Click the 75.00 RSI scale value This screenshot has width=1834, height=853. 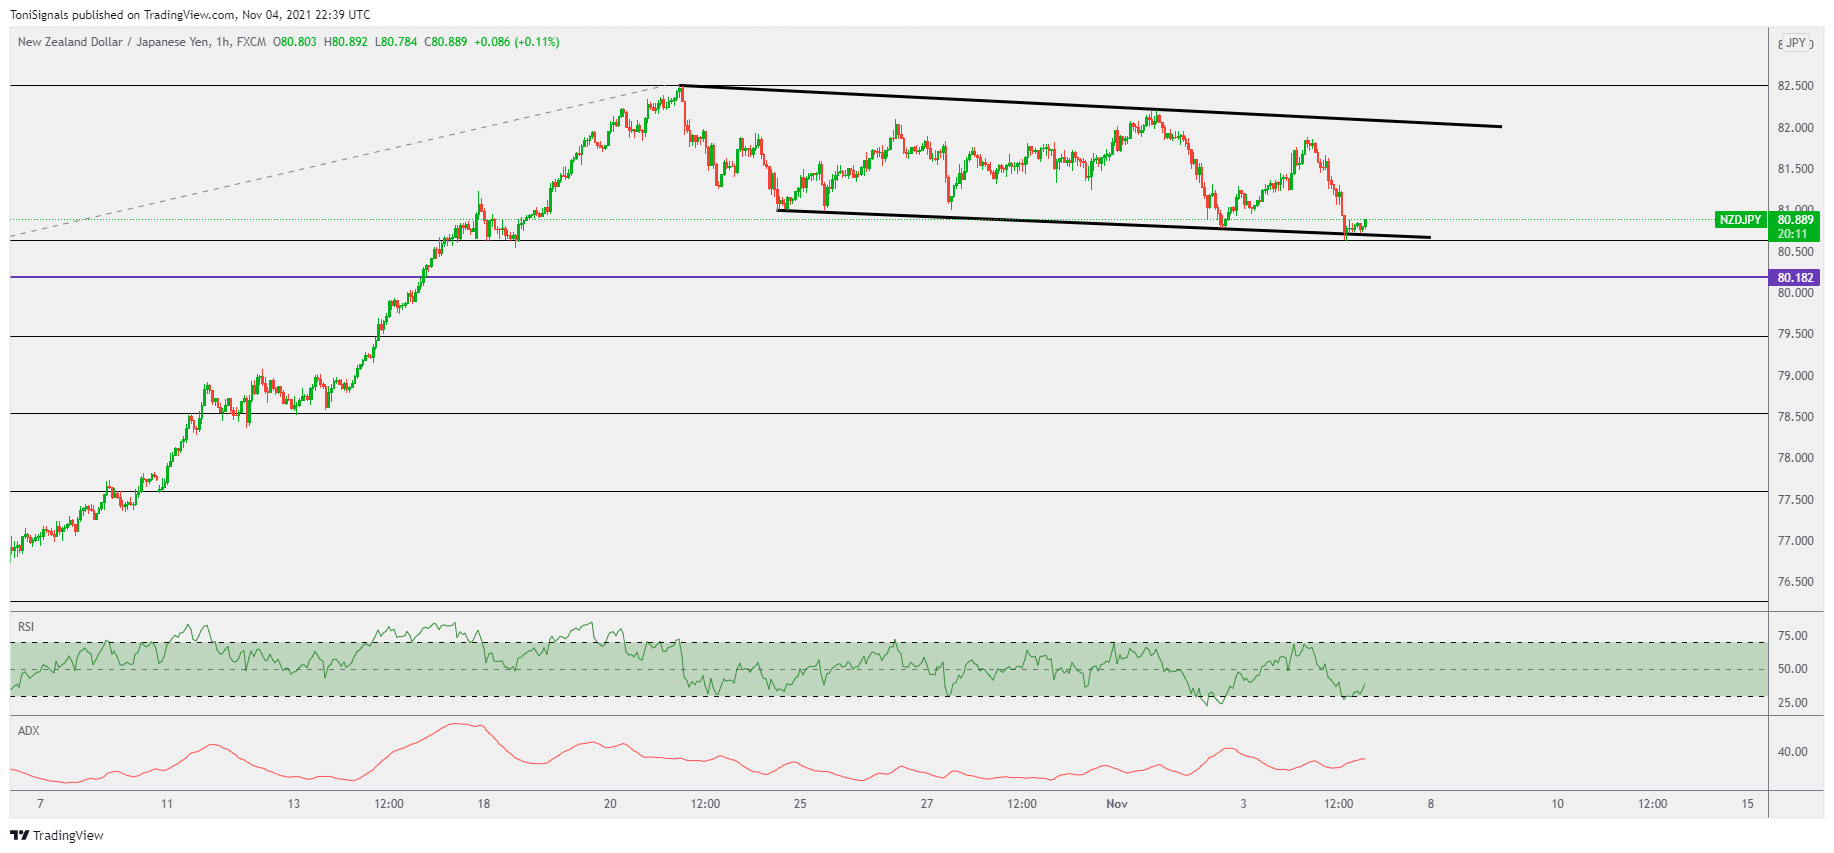click(x=1792, y=636)
